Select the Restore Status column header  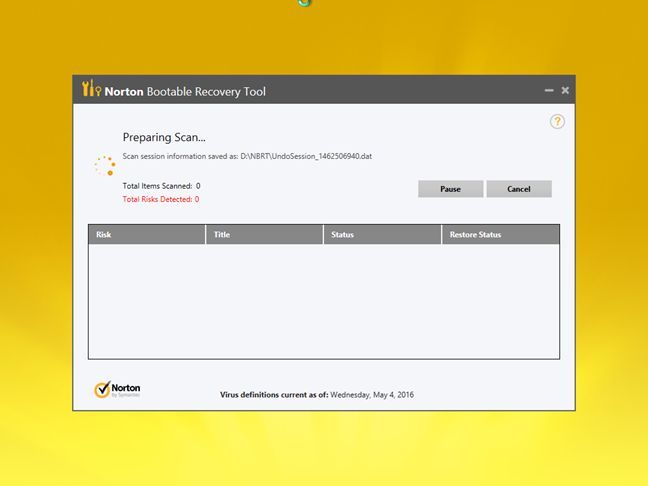500,235
